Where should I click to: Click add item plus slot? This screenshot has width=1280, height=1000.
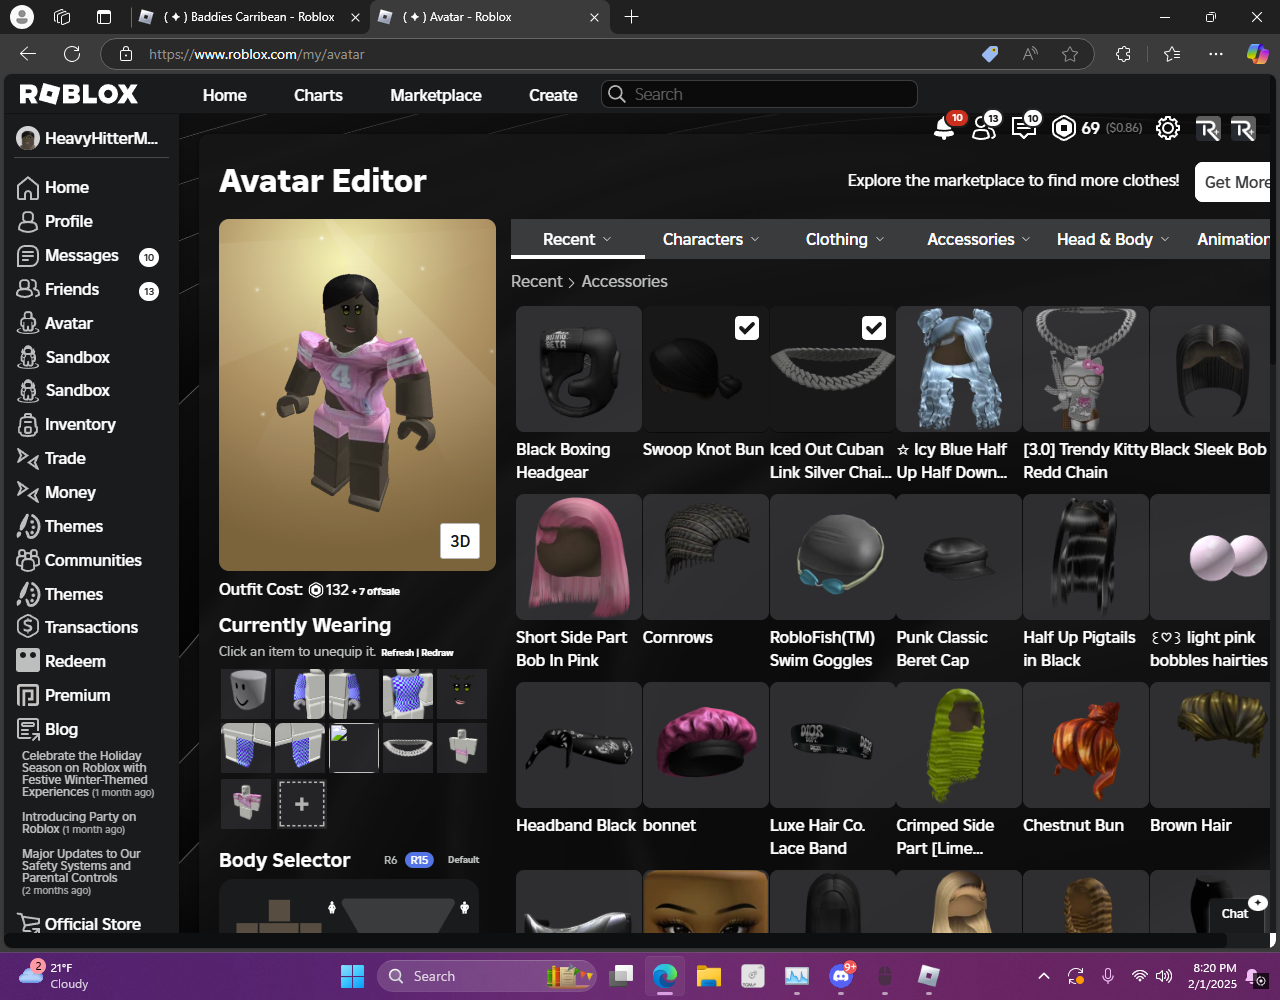pos(302,804)
